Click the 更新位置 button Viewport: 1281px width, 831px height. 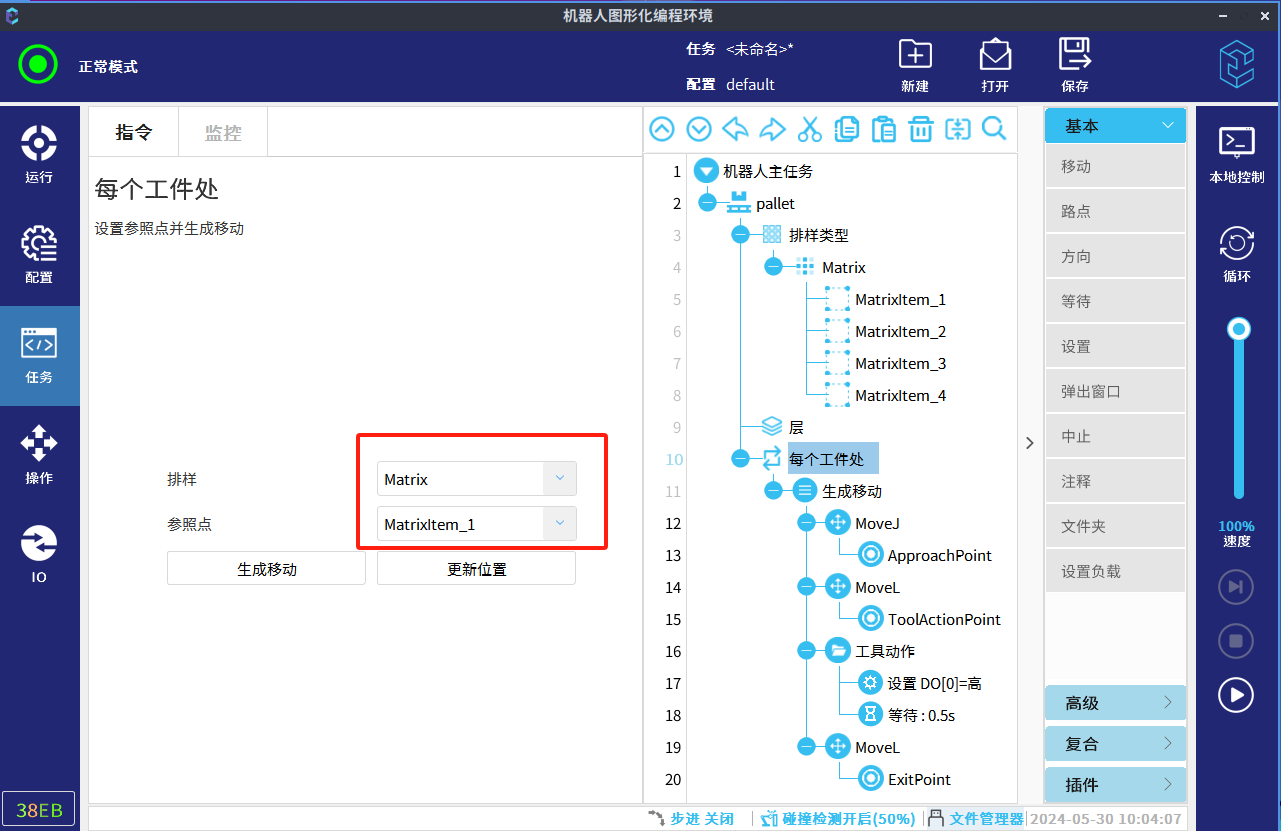[x=476, y=569]
